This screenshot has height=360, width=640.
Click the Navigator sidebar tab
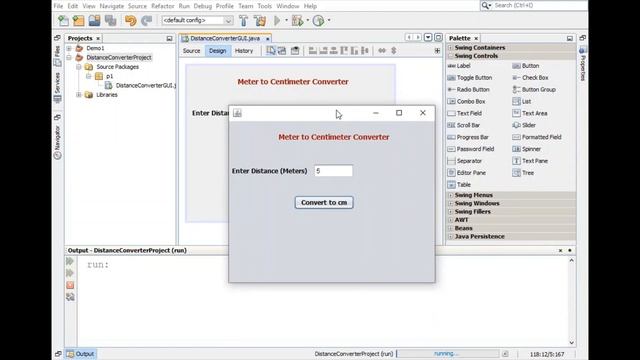[x=58, y=142]
